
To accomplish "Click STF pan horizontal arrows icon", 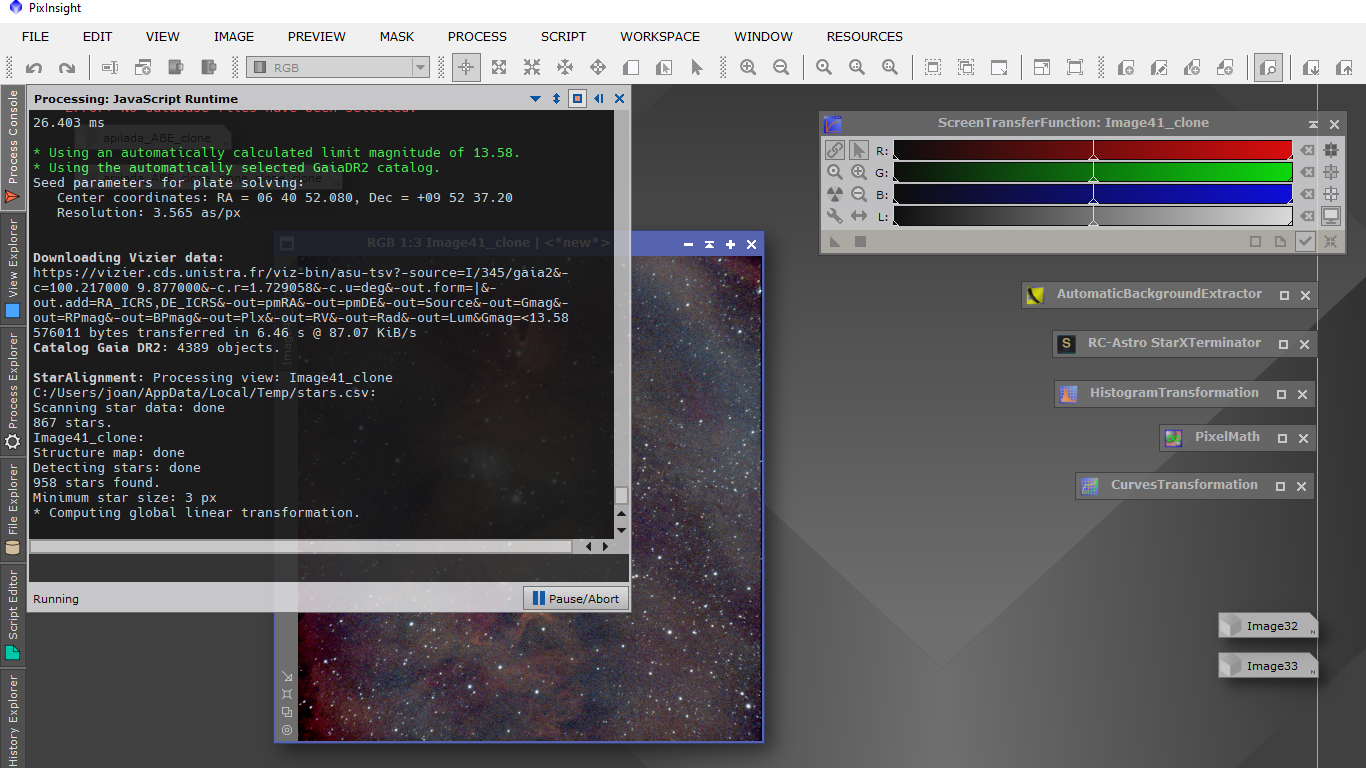I will pyautogui.click(x=859, y=216).
